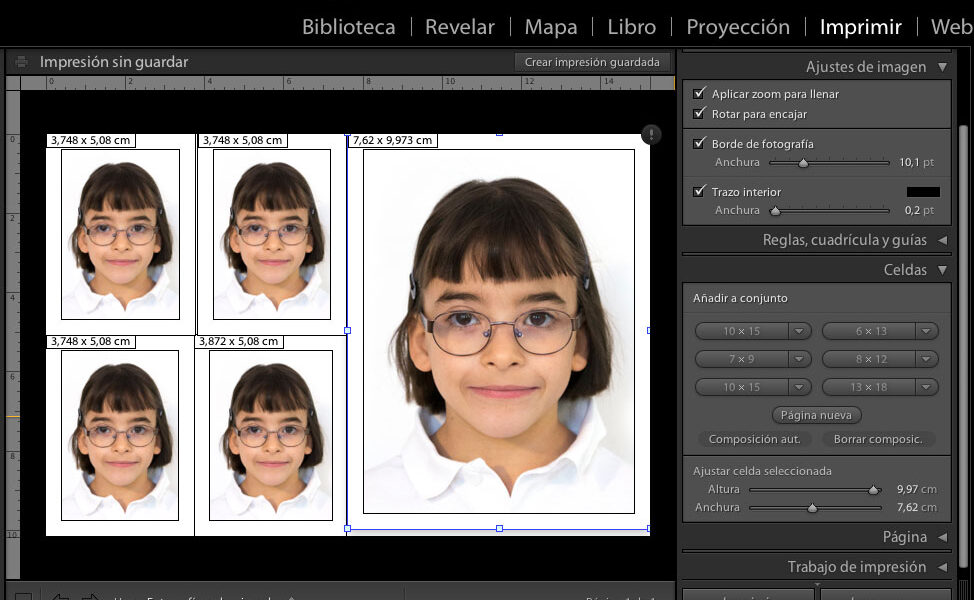Open the Trazo interior color swatch

coord(925,191)
